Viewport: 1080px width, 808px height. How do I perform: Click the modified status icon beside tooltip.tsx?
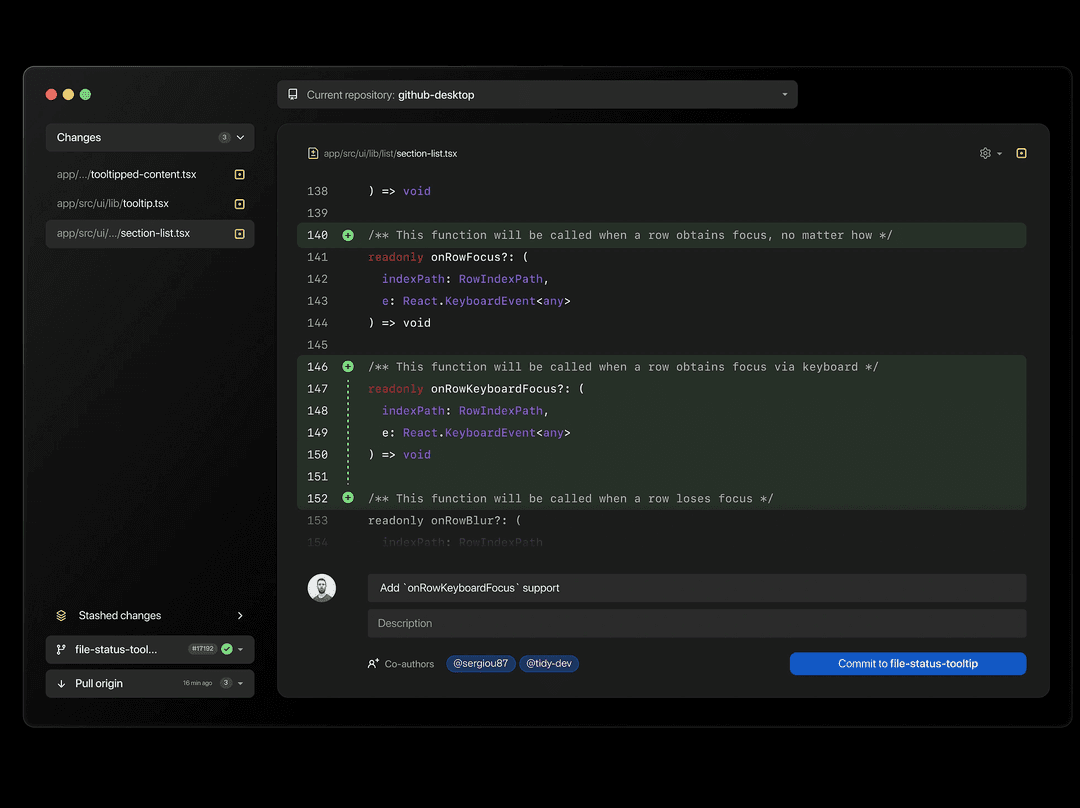239,204
